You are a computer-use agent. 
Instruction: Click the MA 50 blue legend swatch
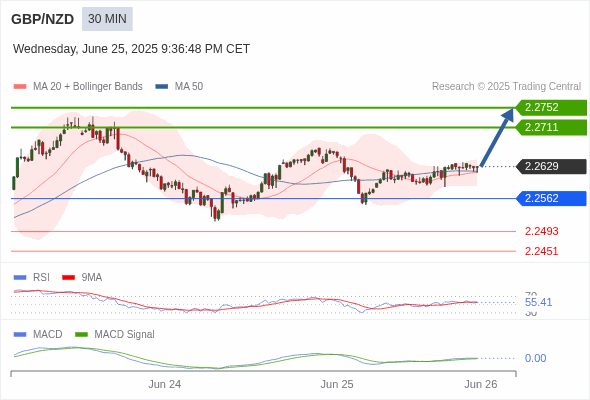pos(161,87)
